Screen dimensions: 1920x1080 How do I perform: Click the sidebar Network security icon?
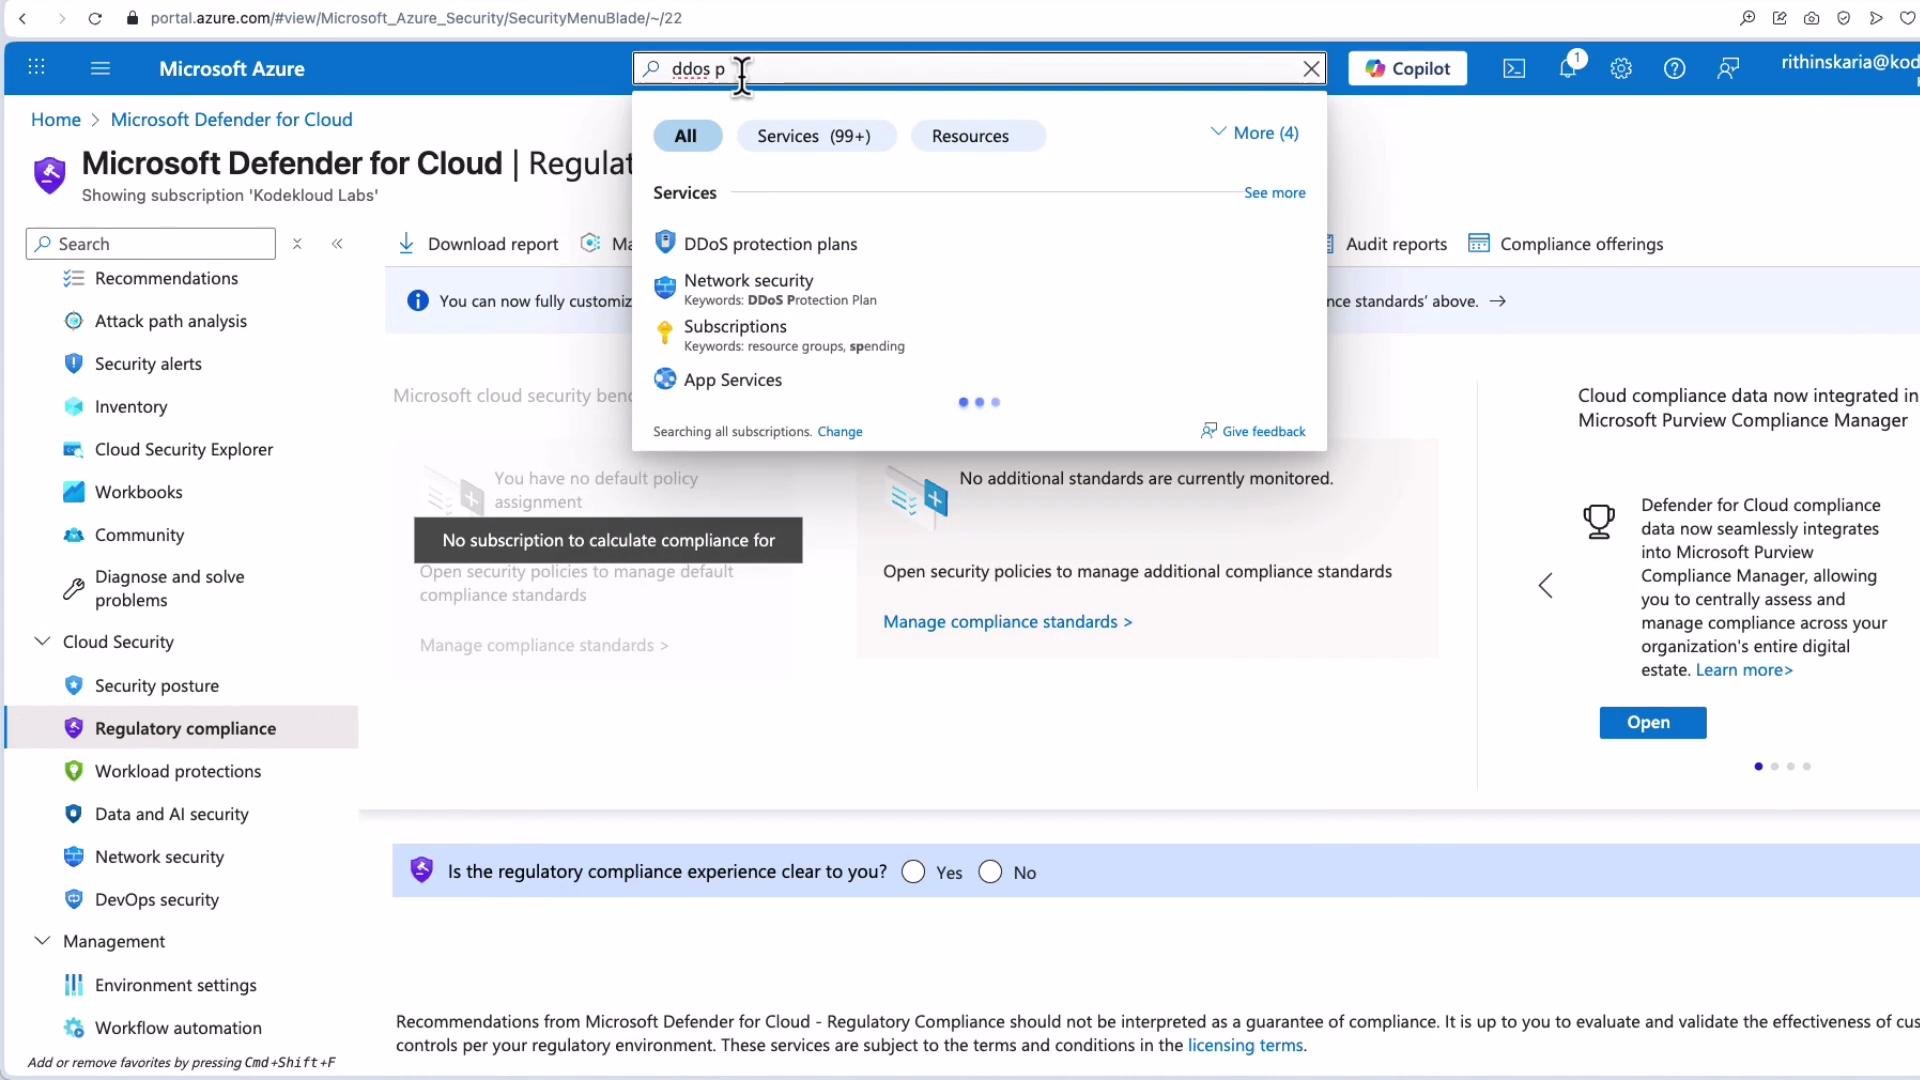click(73, 857)
